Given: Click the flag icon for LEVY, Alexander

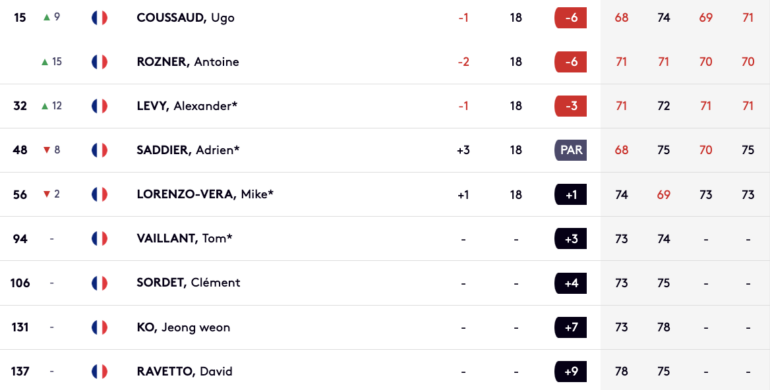Looking at the screenshot, I should [x=99, y=106].
